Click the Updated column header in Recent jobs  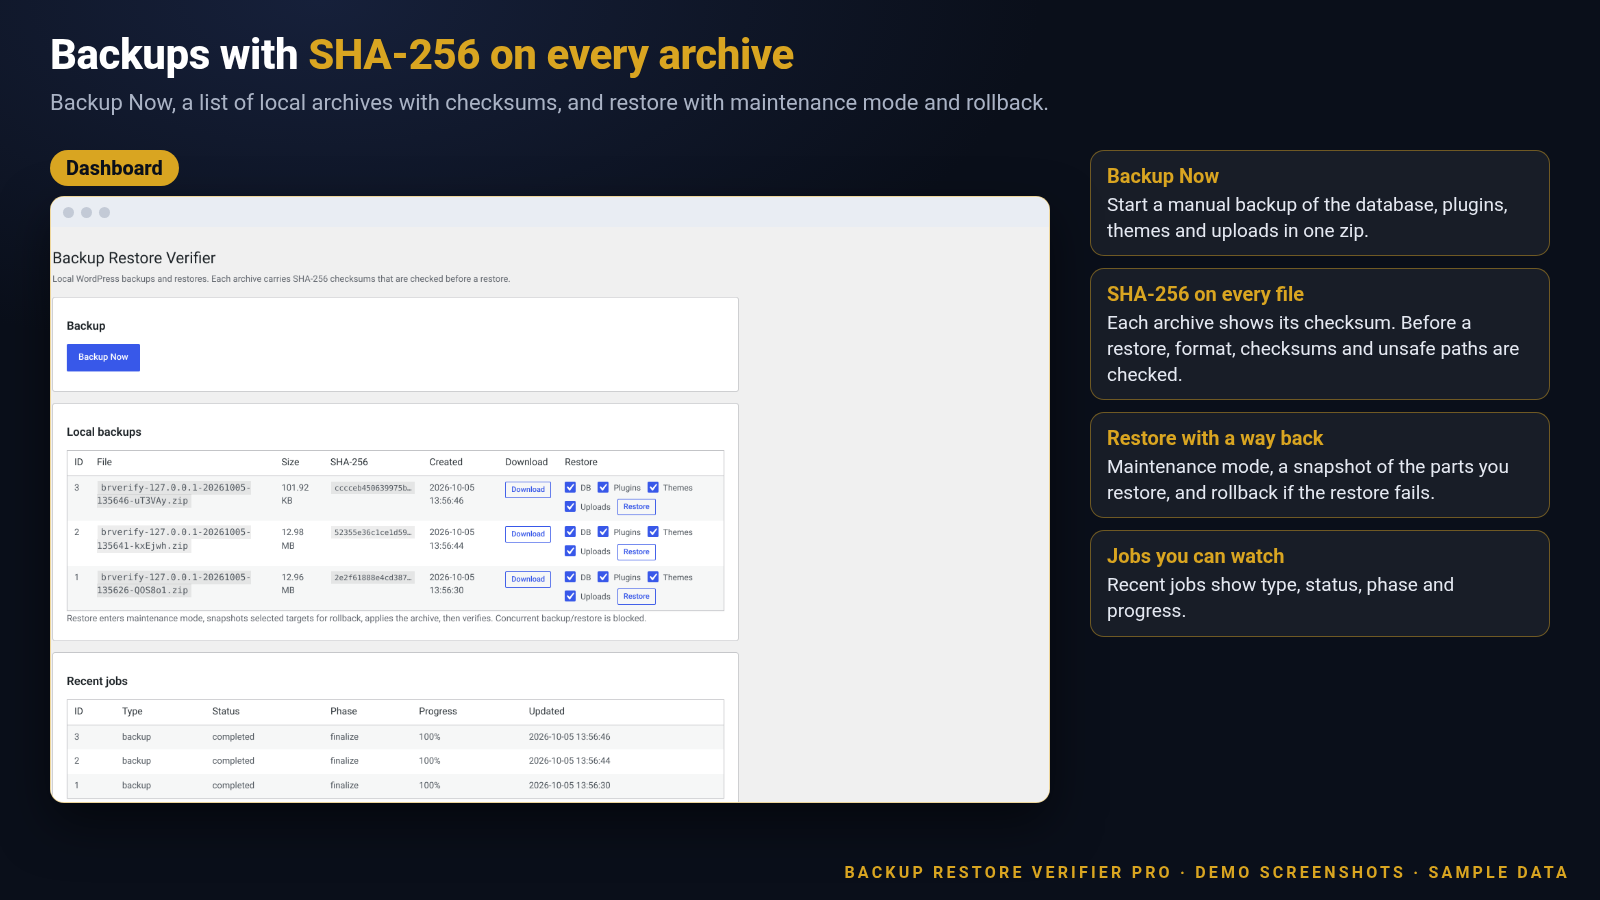(547, 711)
